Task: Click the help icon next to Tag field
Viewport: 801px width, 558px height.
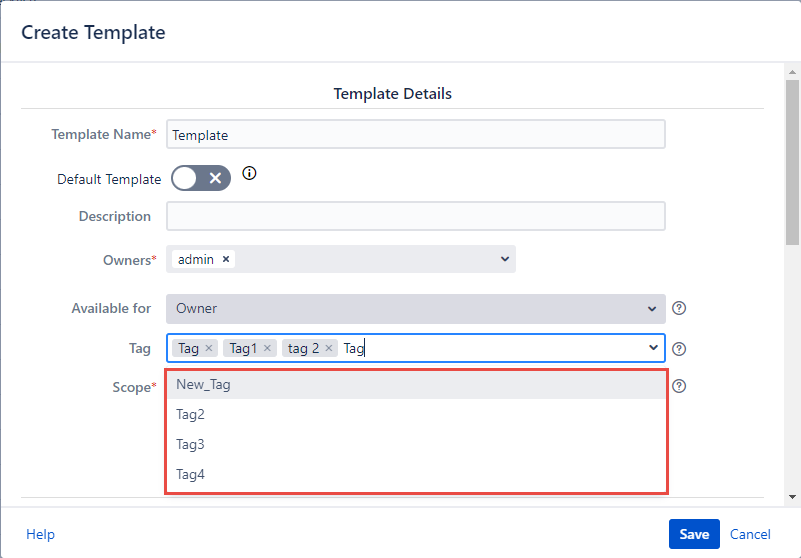Action: tap(679, 349)
